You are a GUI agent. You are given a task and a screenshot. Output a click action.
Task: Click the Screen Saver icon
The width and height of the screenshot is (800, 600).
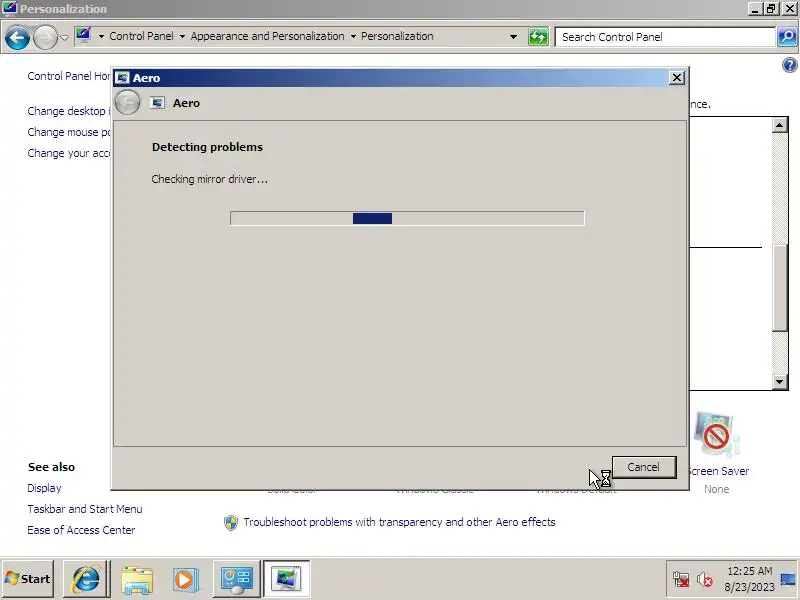[715, 435]
